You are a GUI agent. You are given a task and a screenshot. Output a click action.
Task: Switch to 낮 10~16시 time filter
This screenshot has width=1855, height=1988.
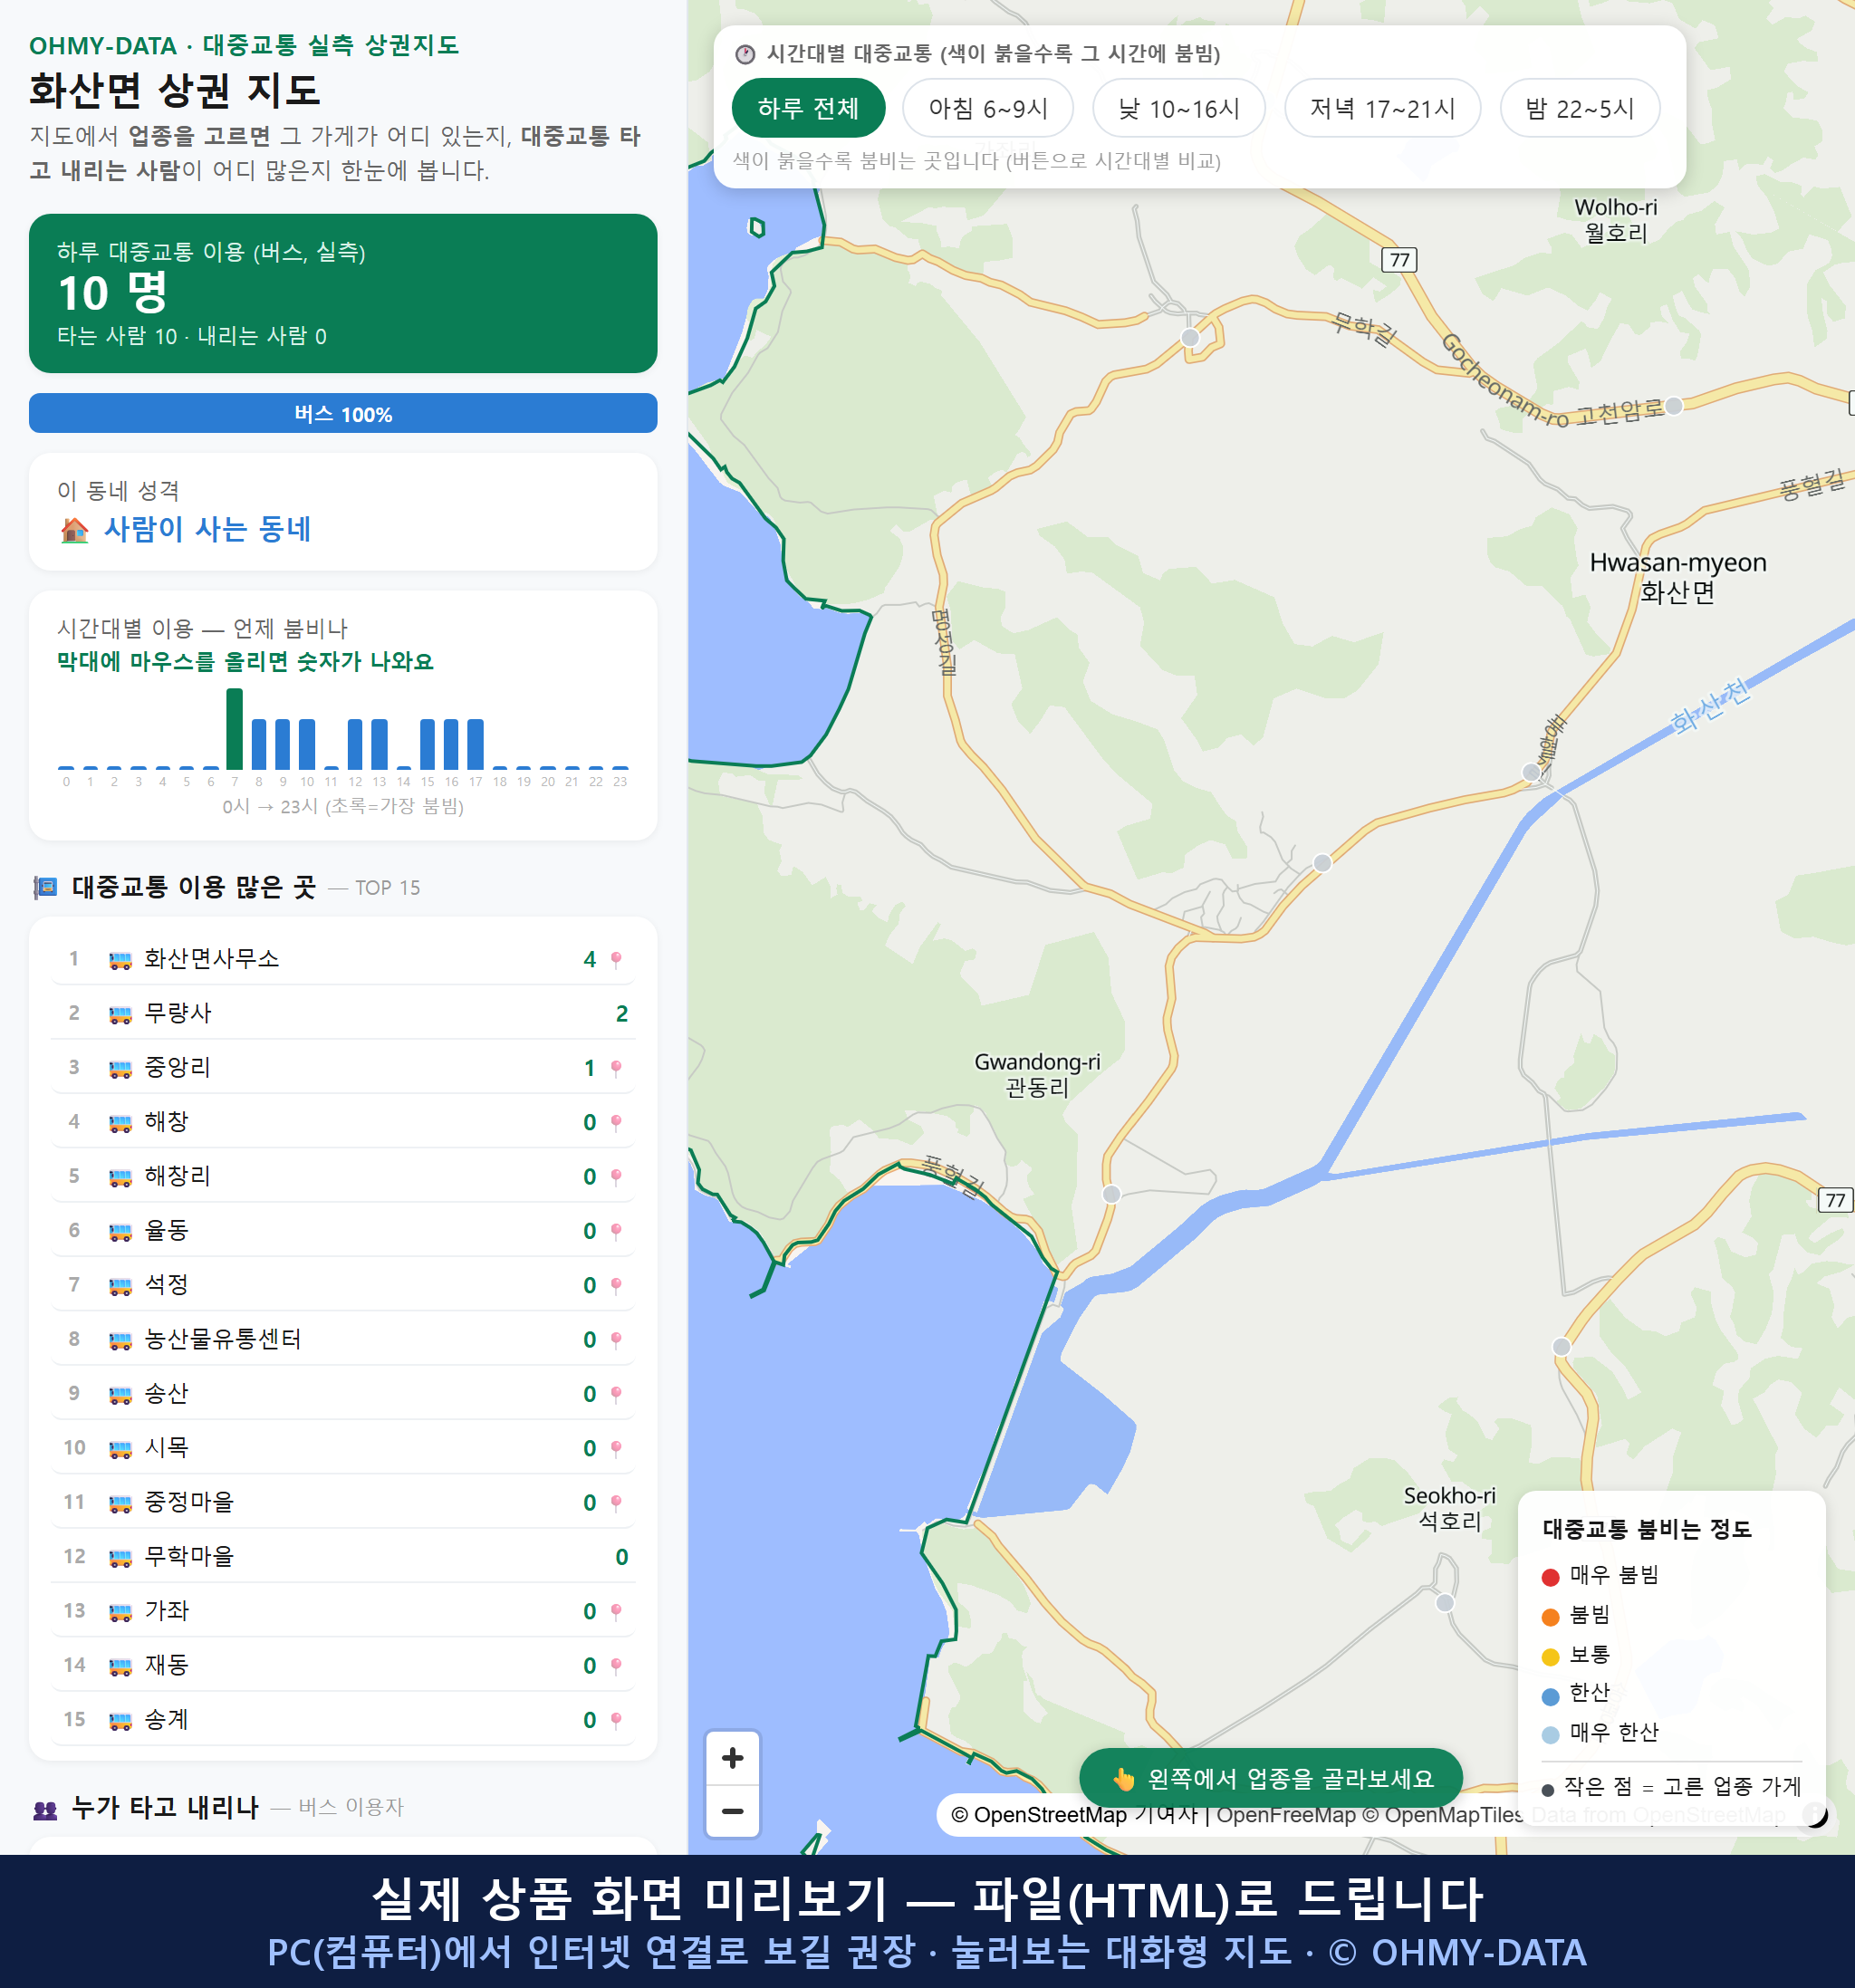point(1178,108)
